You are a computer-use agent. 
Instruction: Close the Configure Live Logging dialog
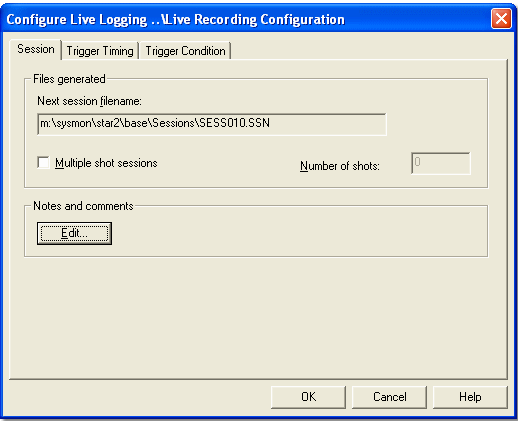(501, 19)
